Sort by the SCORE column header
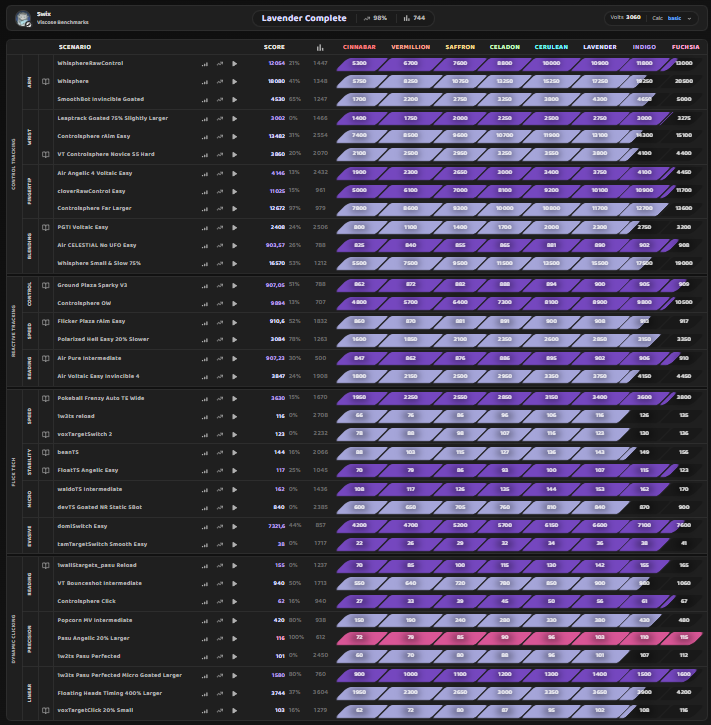 click(274, 47)
